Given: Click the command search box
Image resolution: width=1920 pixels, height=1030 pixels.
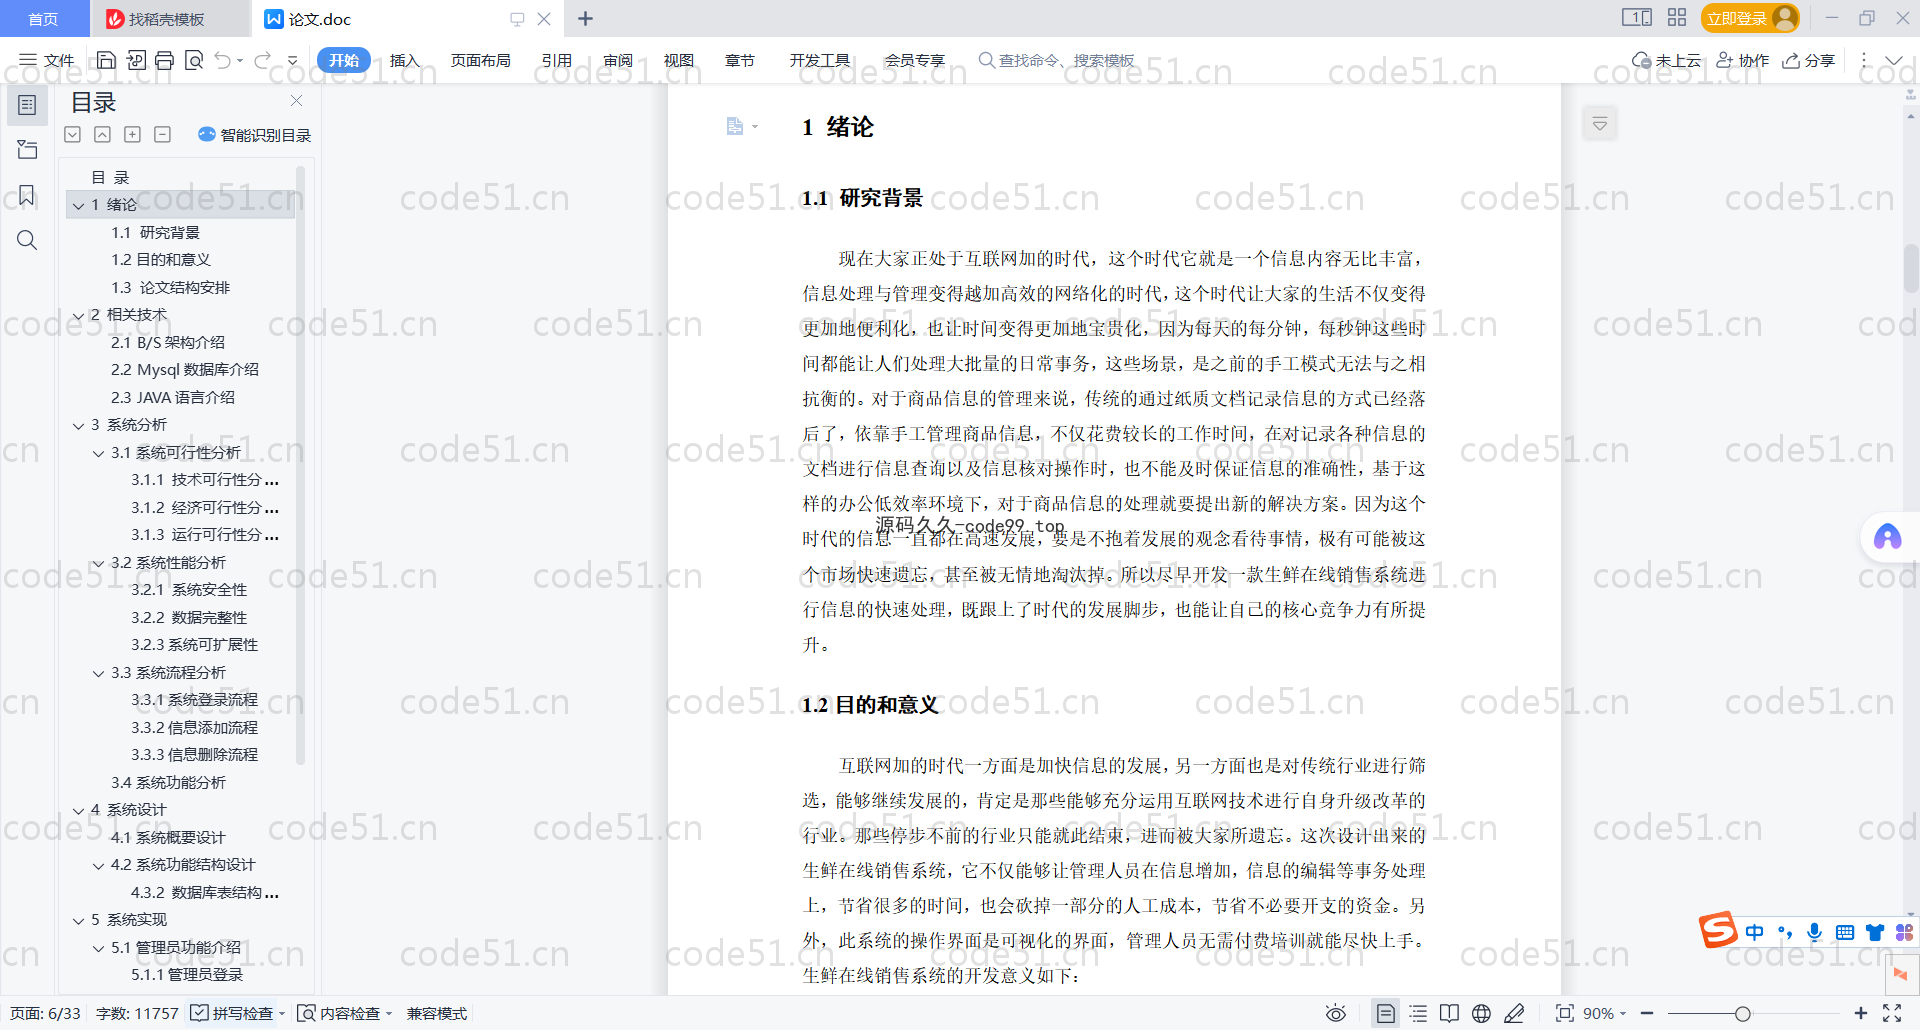Looking at the screenshot, I should click(1057, 60).
